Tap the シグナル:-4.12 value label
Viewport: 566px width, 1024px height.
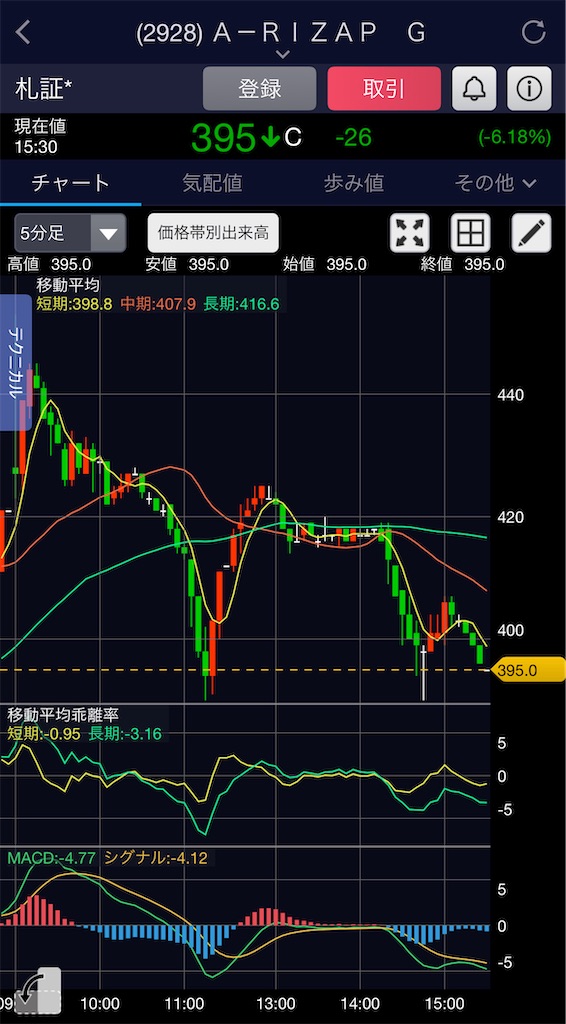156,857
